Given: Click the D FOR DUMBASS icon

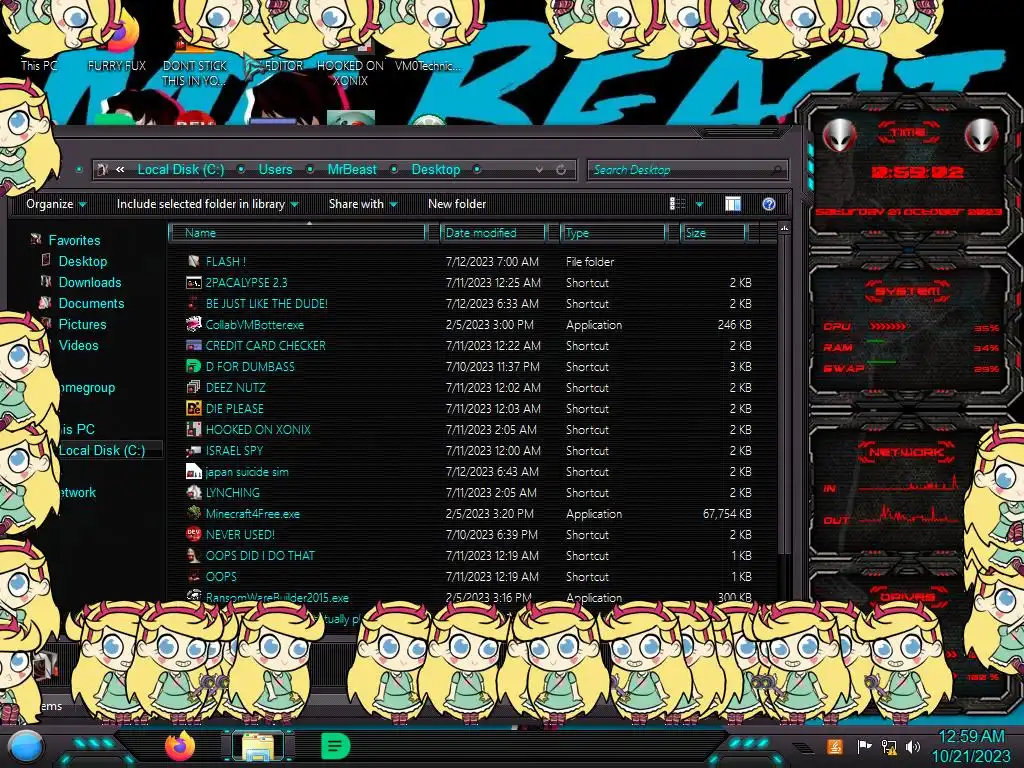Looking at the screenshot, I should (x=193, y=366).
